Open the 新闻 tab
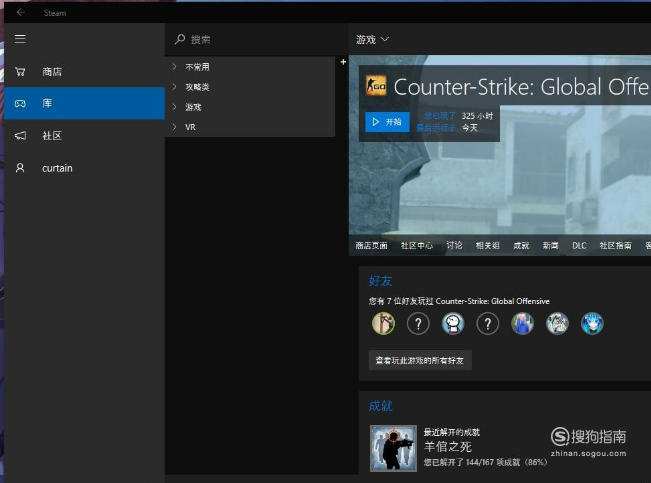Viewport: 651px width, 483px height. [551, 245]
